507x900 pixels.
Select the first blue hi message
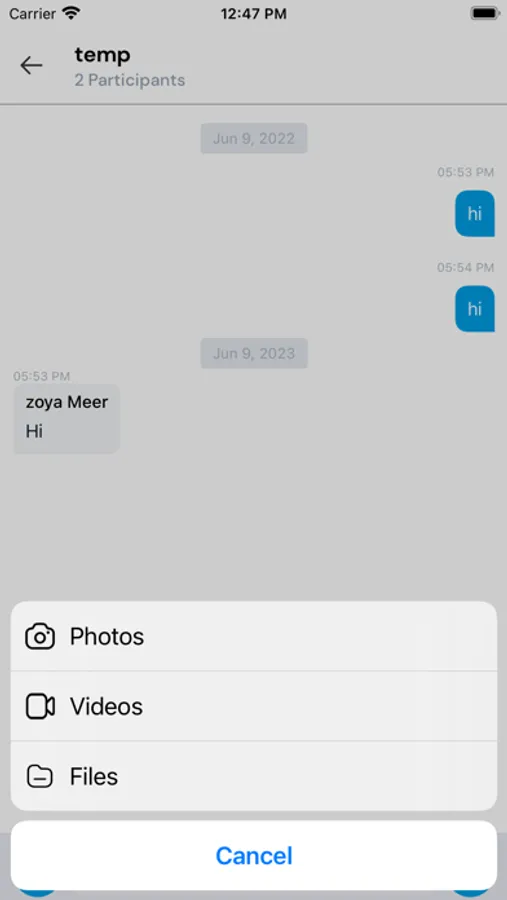coord(475,214)
